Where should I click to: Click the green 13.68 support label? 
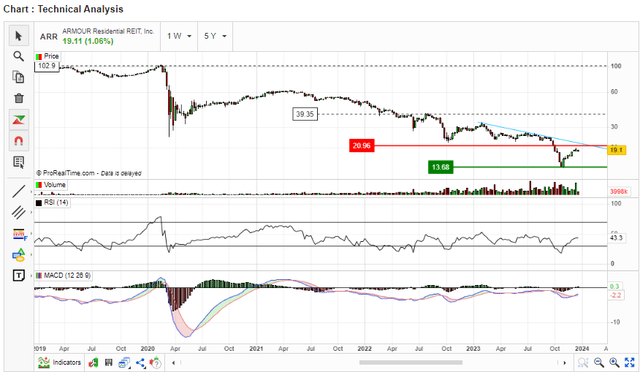tap(440, 167)
